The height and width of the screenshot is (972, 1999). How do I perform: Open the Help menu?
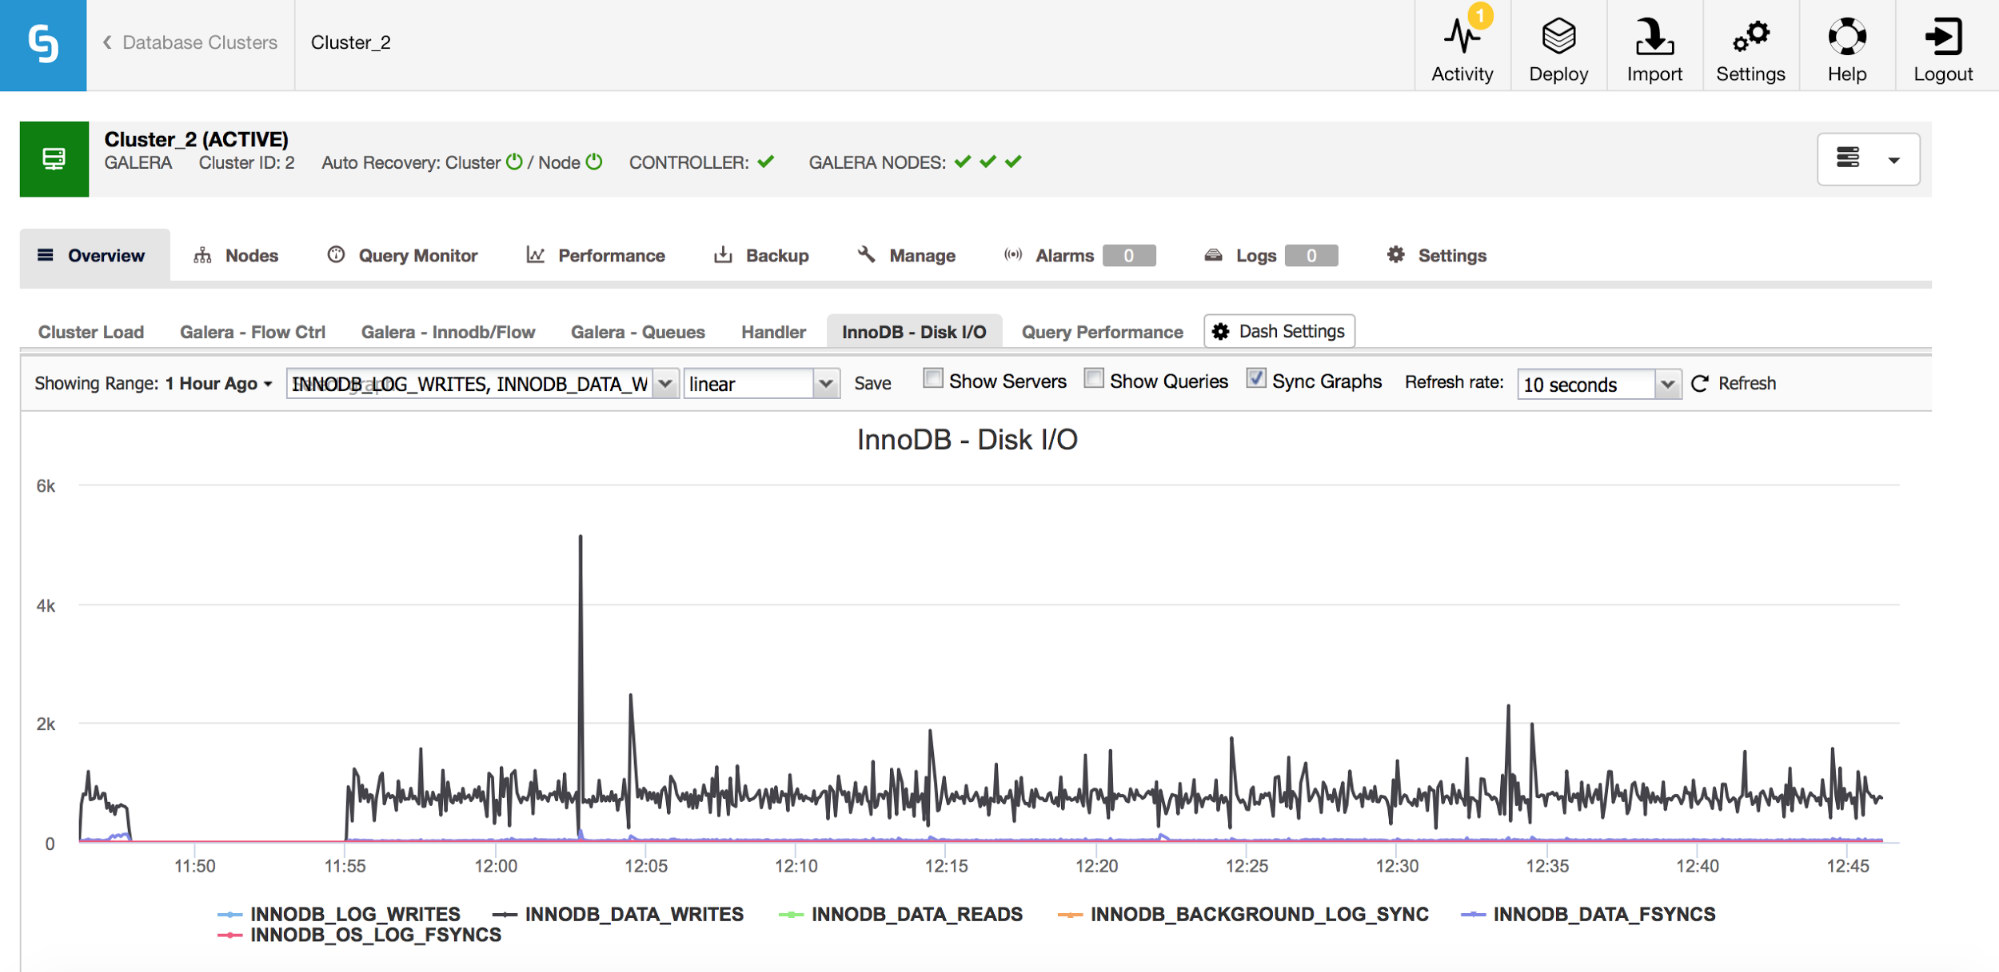pos(1846,46)
